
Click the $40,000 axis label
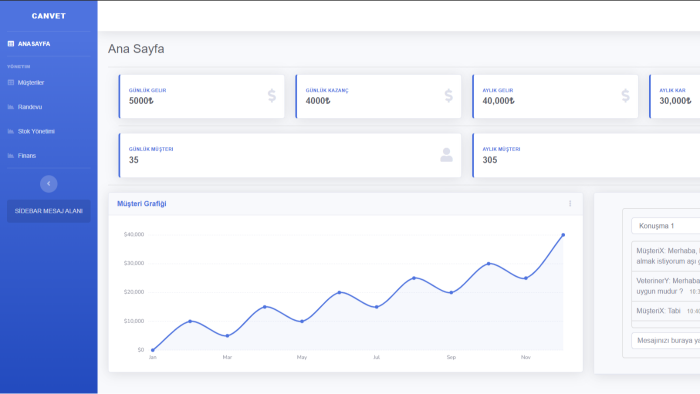tap(134, 234)
